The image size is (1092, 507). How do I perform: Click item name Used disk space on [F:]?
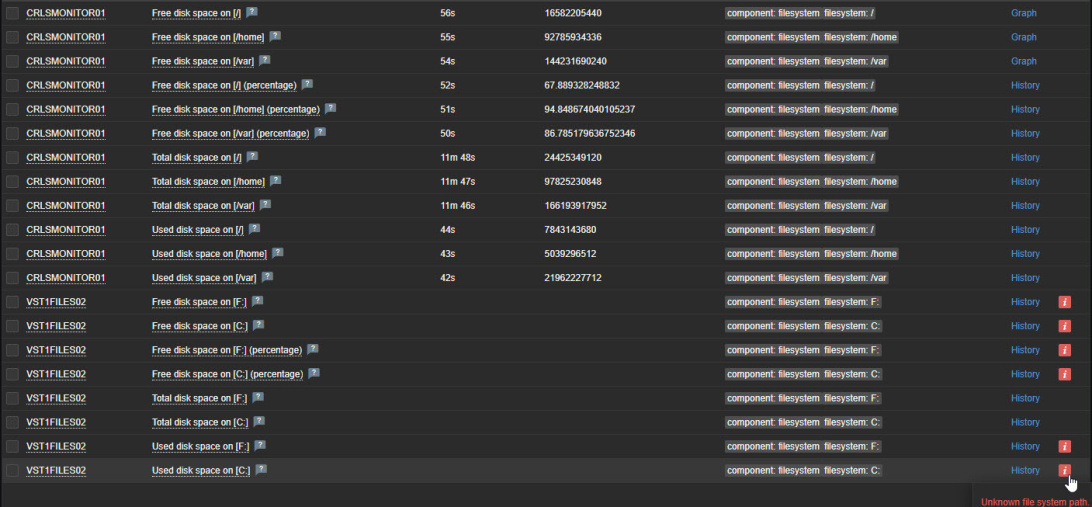201,446
